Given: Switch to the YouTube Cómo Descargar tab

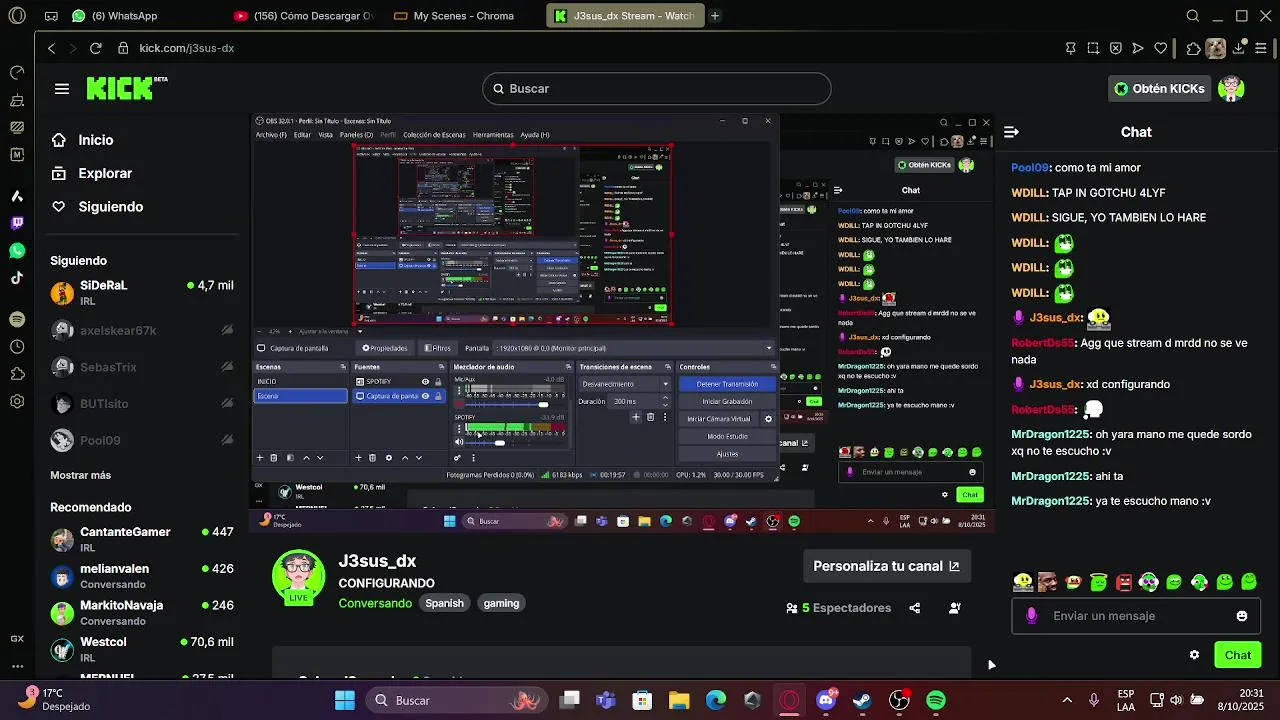Looking at the screenshot, I should click(303, 16).
